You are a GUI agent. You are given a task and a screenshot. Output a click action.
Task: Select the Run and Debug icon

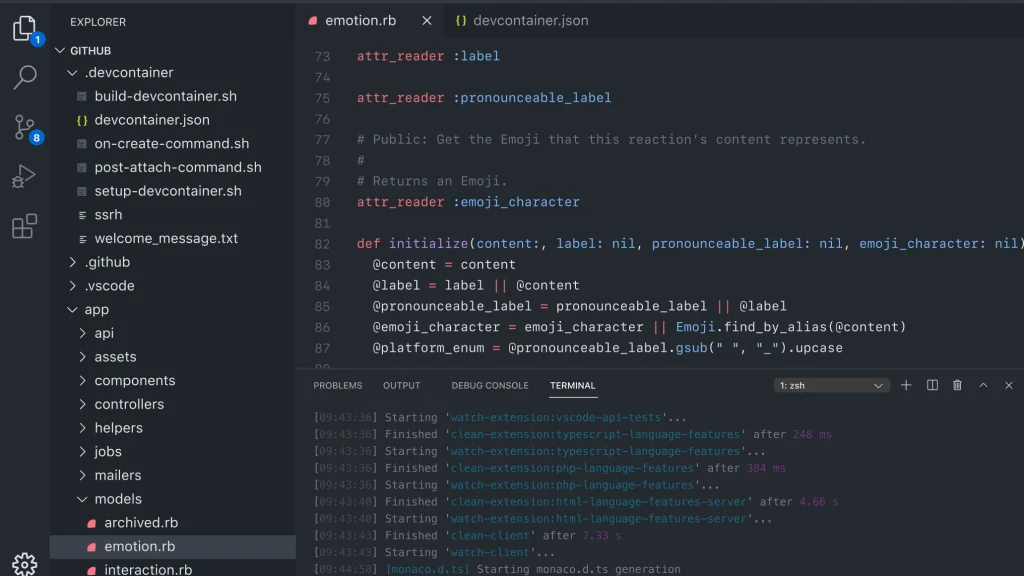24,177
